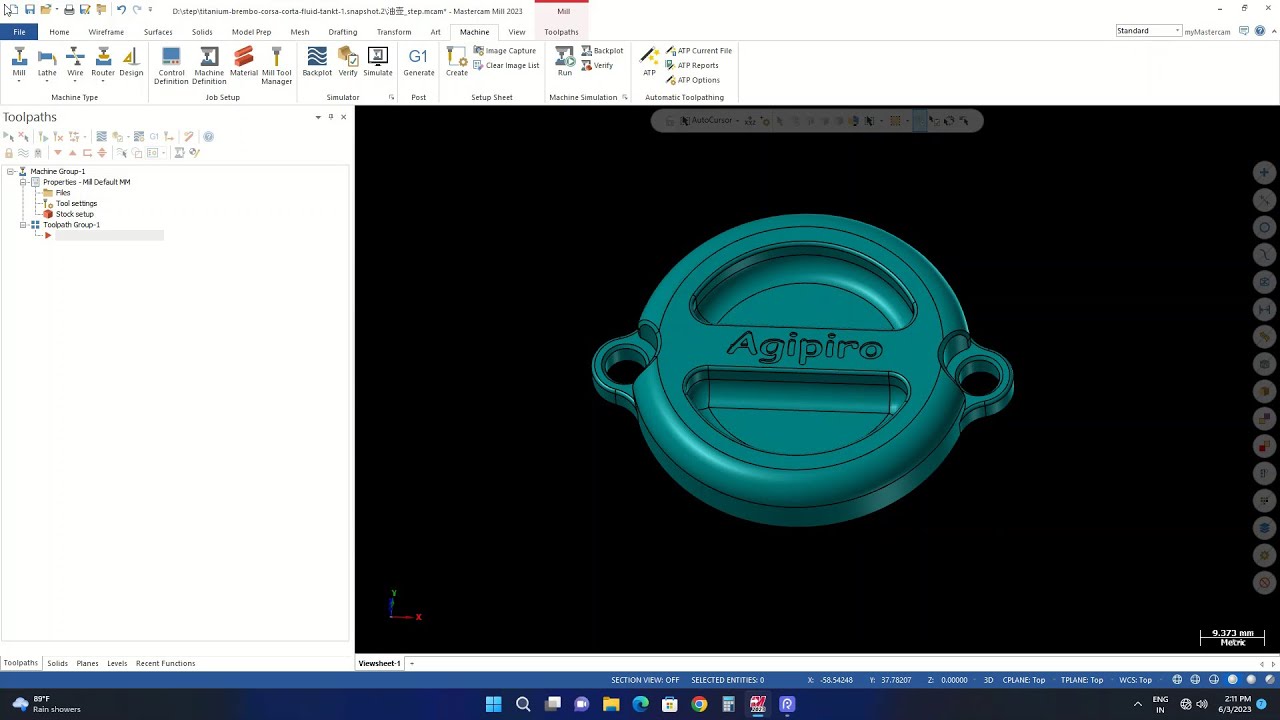1280x720 pixels.
Task: Open ATP Reports
Action: pos(691,66)
